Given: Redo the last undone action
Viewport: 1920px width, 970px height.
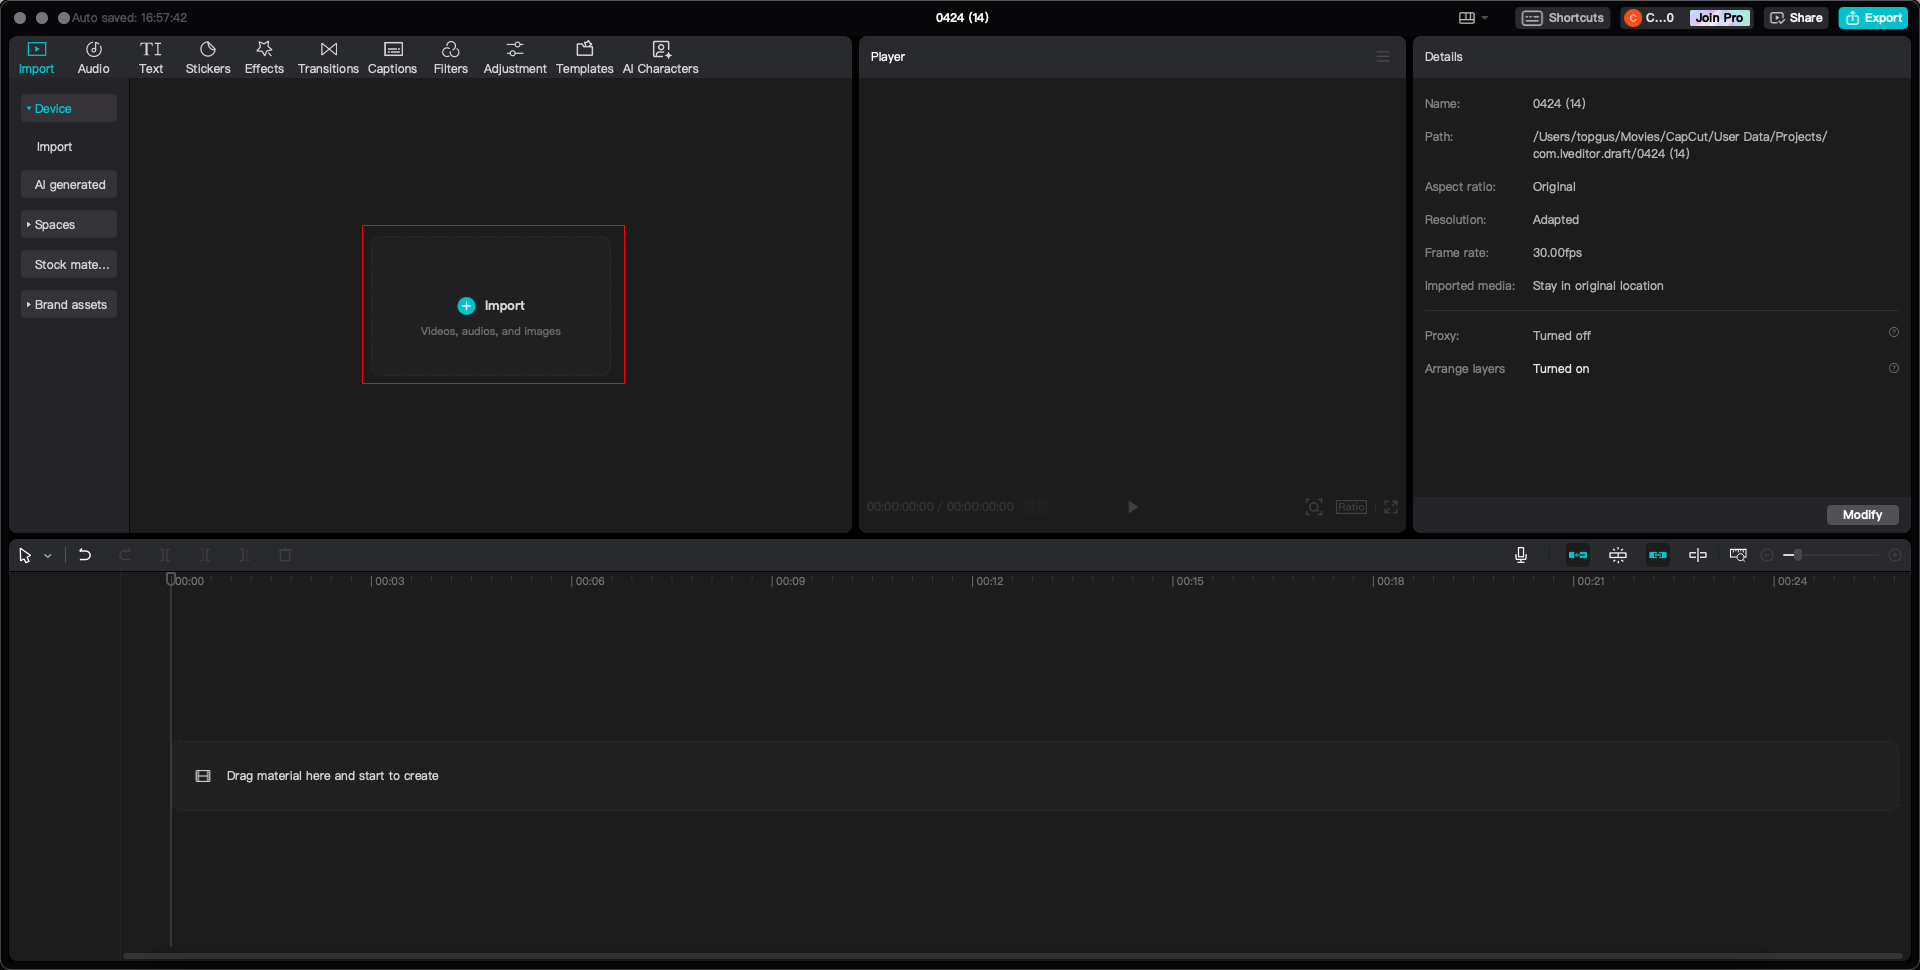Looking at the screenshot, I should coord(125,555).
